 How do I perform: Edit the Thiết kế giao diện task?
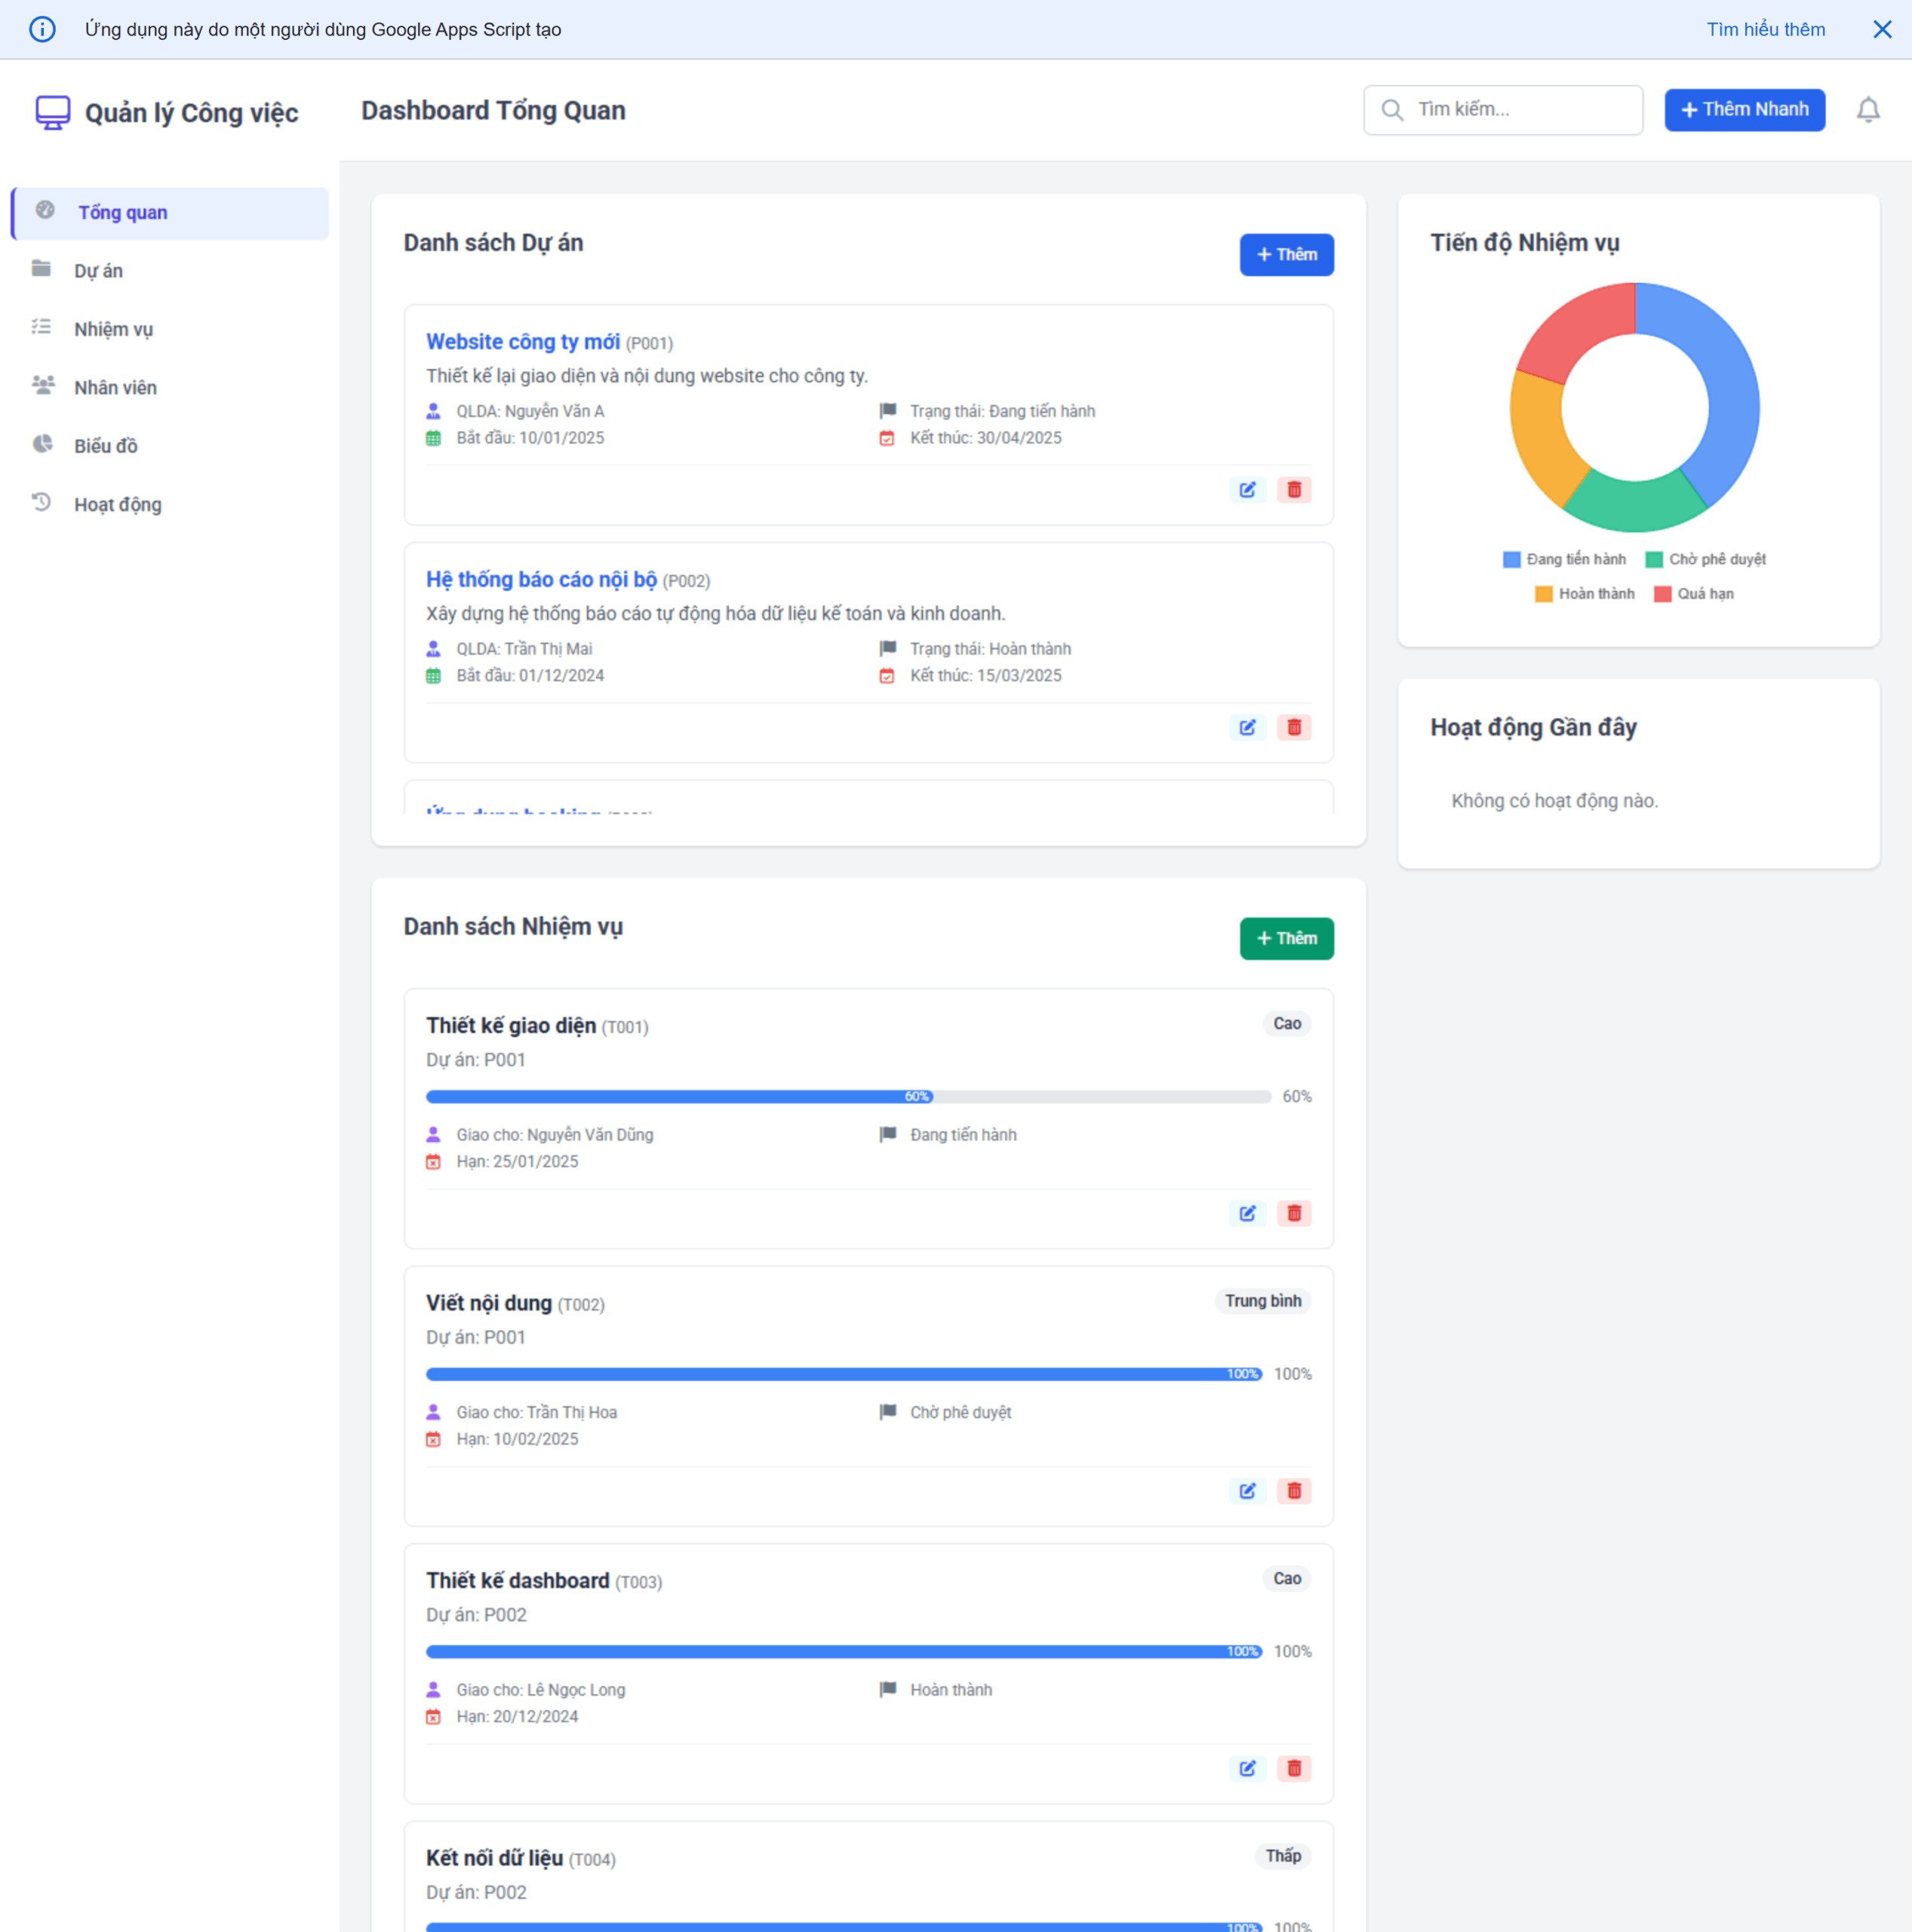point(1247,1213)
